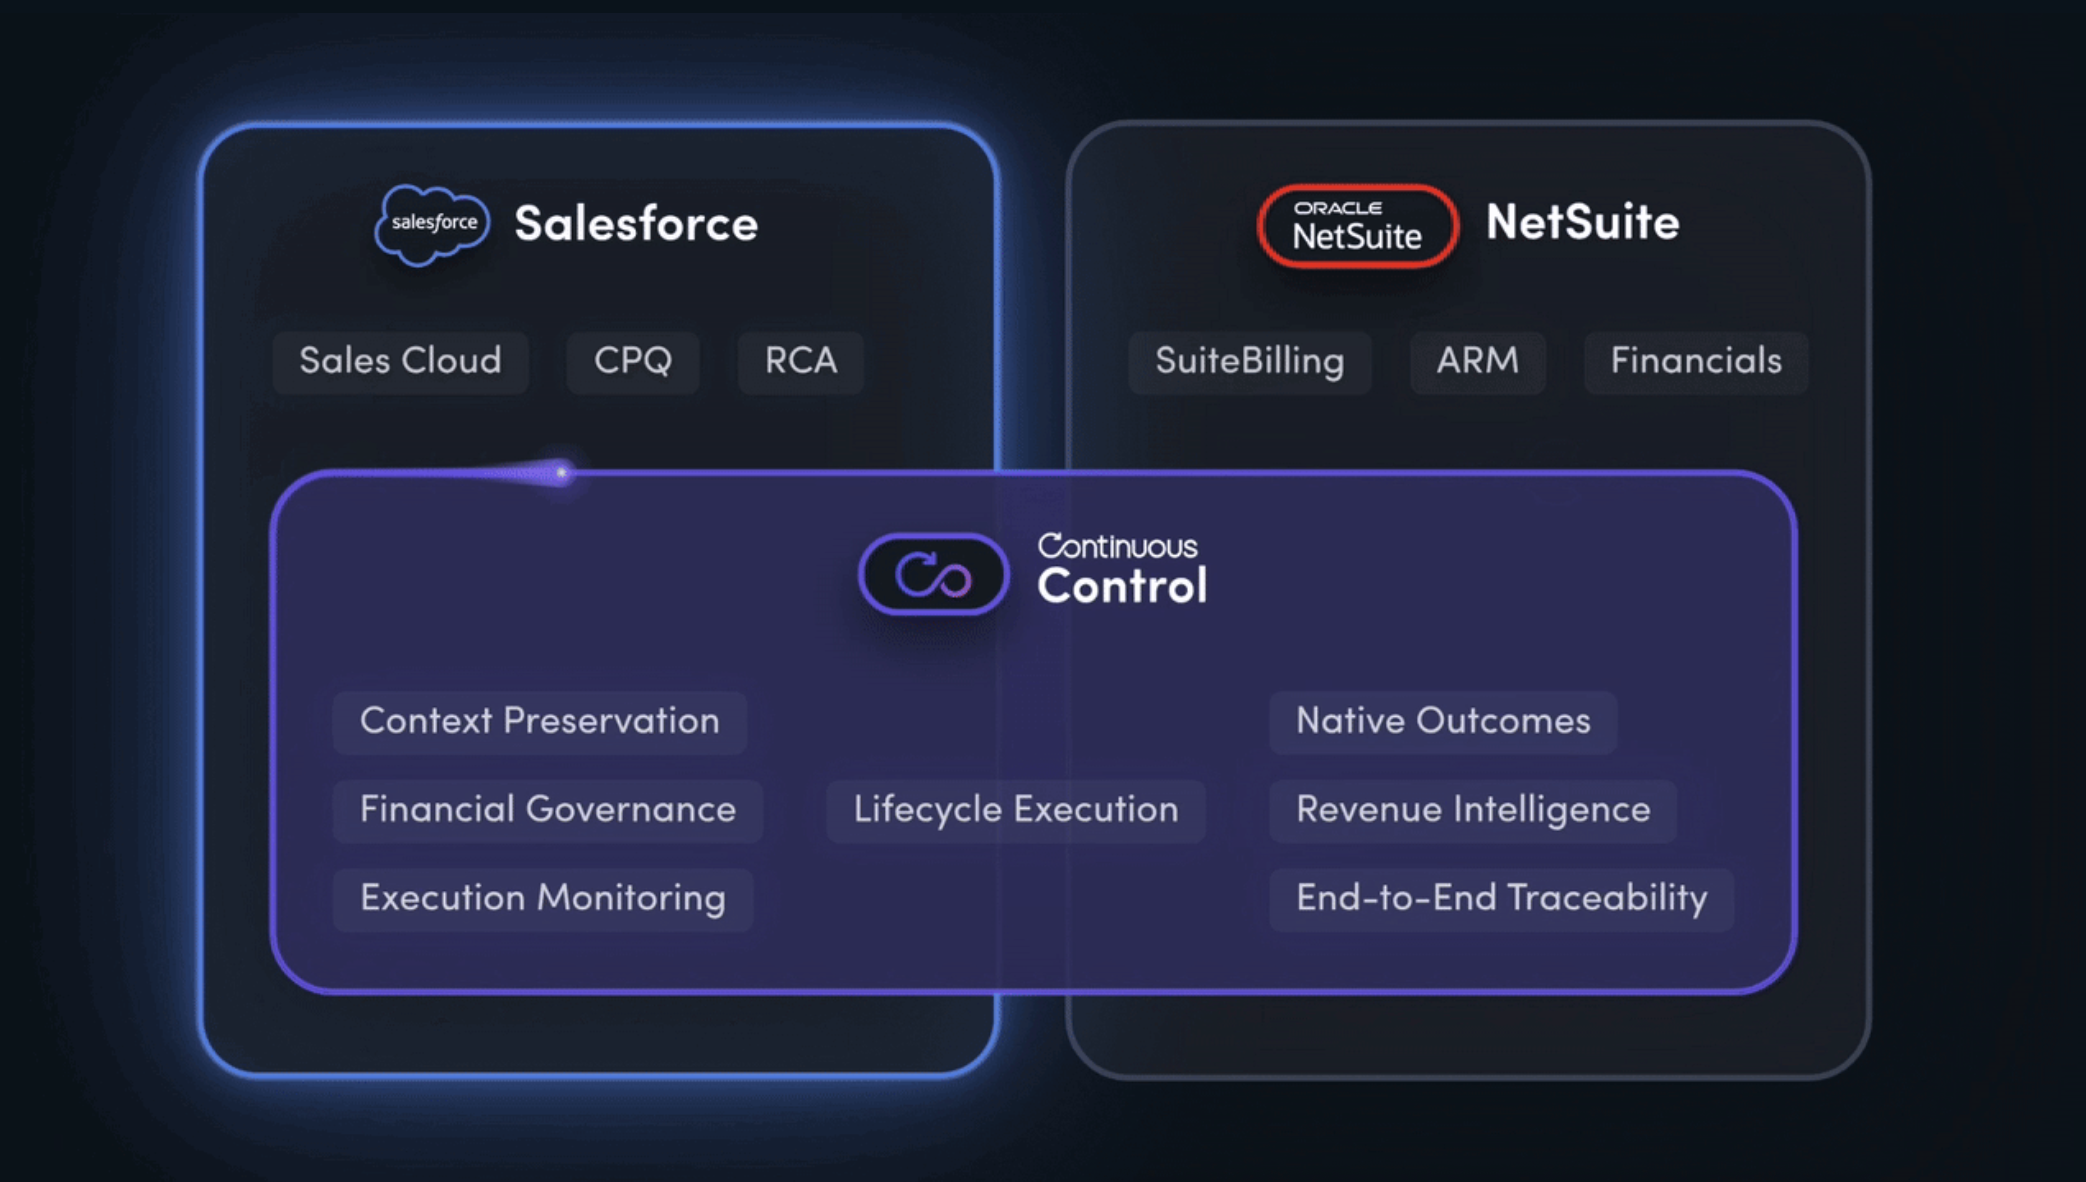Viewport: 2086px width, 1182px height.
Task: Click the Native Outcomes pill
Action: pos(1442,722)
